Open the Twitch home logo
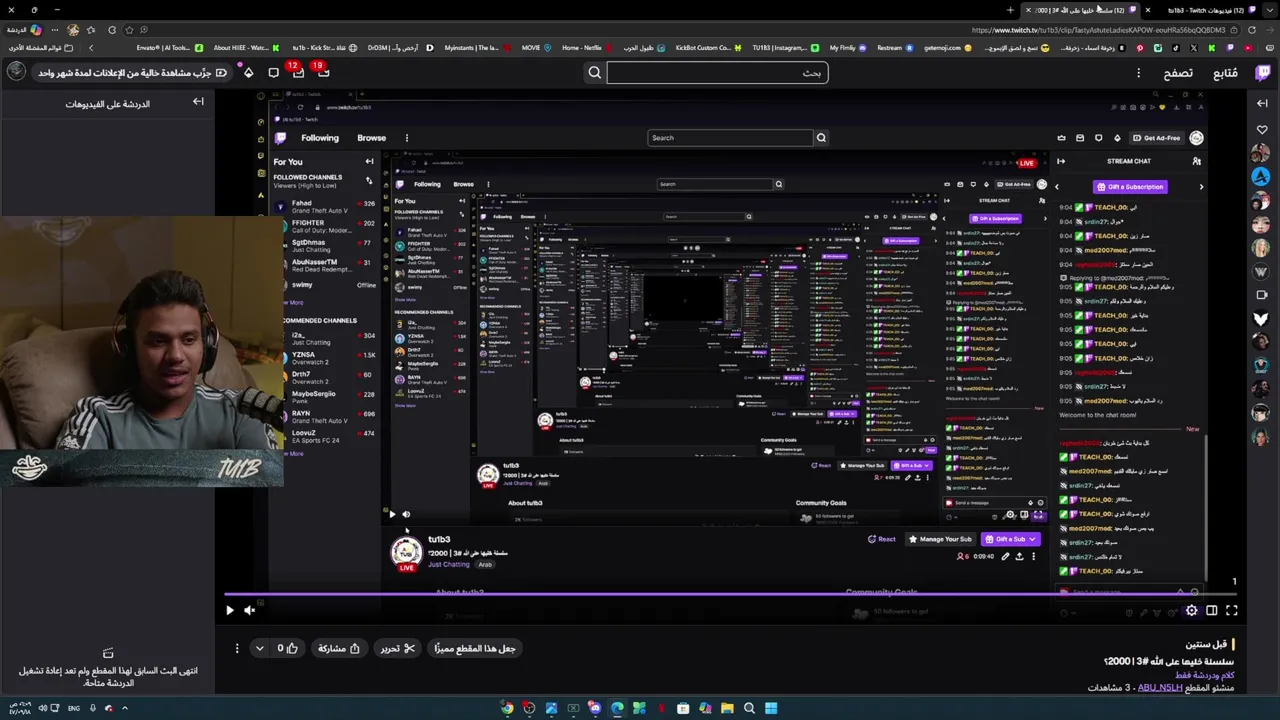 coord(1263,72)
